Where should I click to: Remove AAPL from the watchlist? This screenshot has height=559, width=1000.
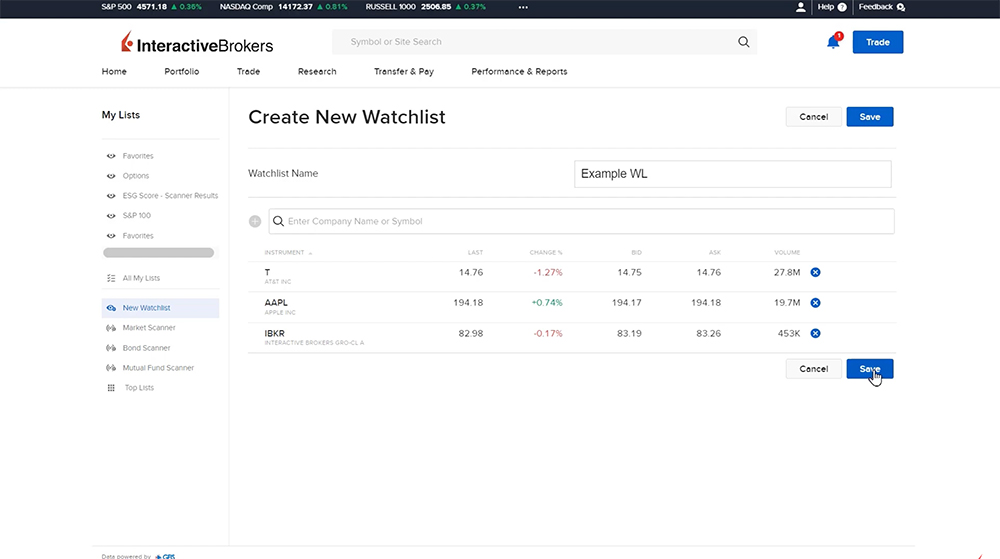[x=815, y=303]
